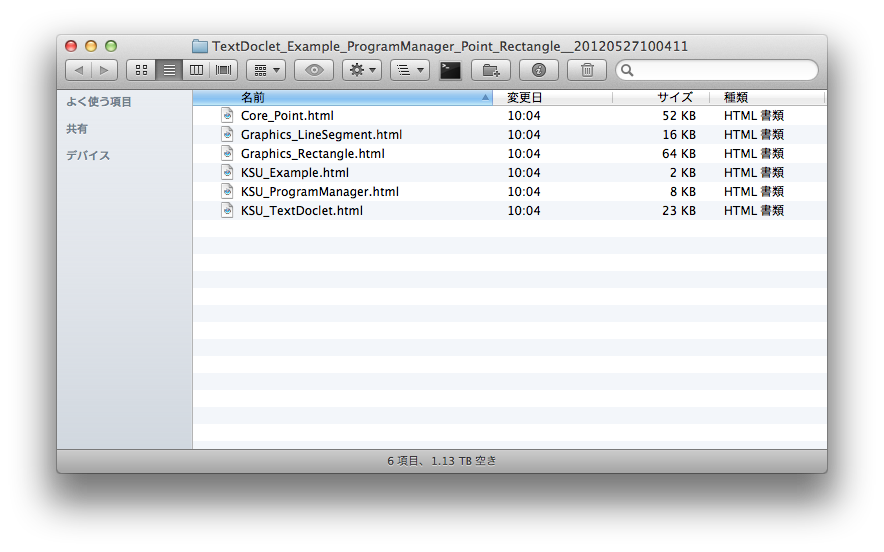Expand the よく使う項目 sidebar section
Image resolution: width=884 pixels, height=552 pixels.
tap(99, 102)
